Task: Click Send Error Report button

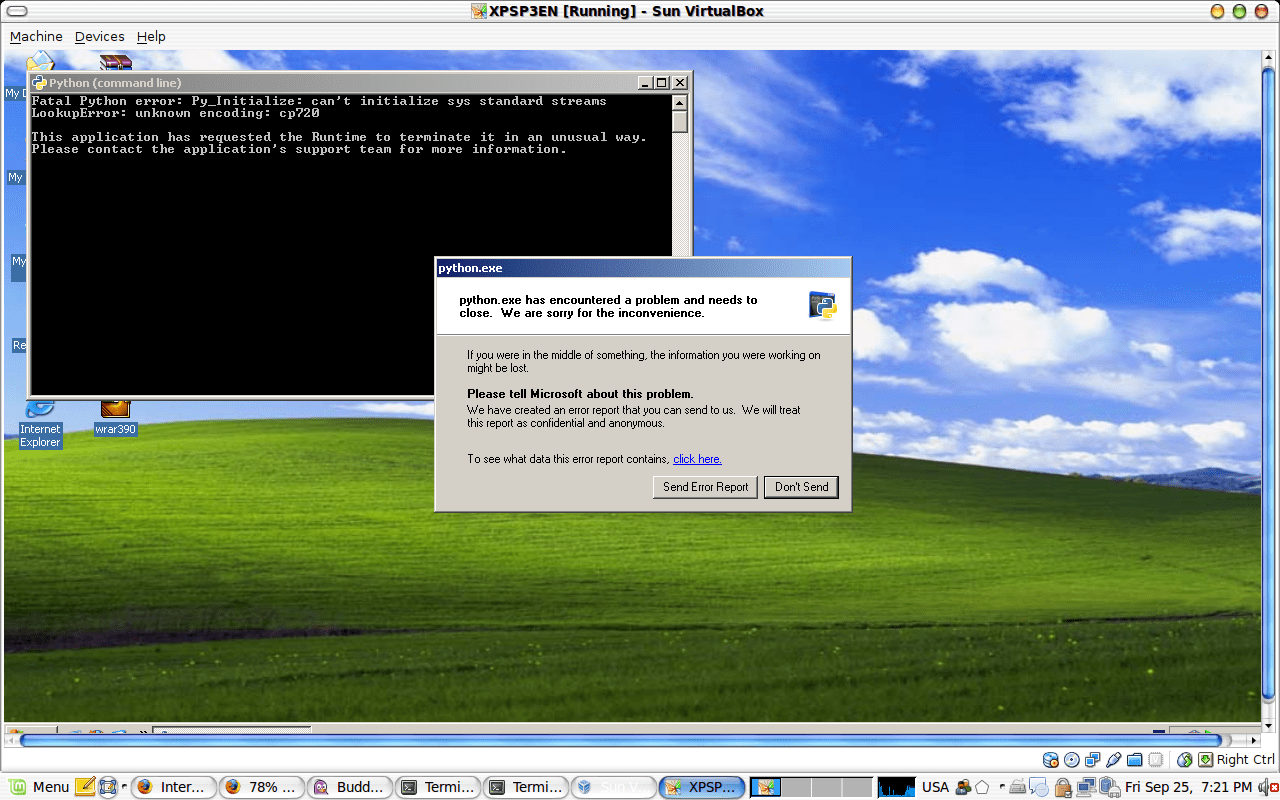Action: (x=705, y=487)
